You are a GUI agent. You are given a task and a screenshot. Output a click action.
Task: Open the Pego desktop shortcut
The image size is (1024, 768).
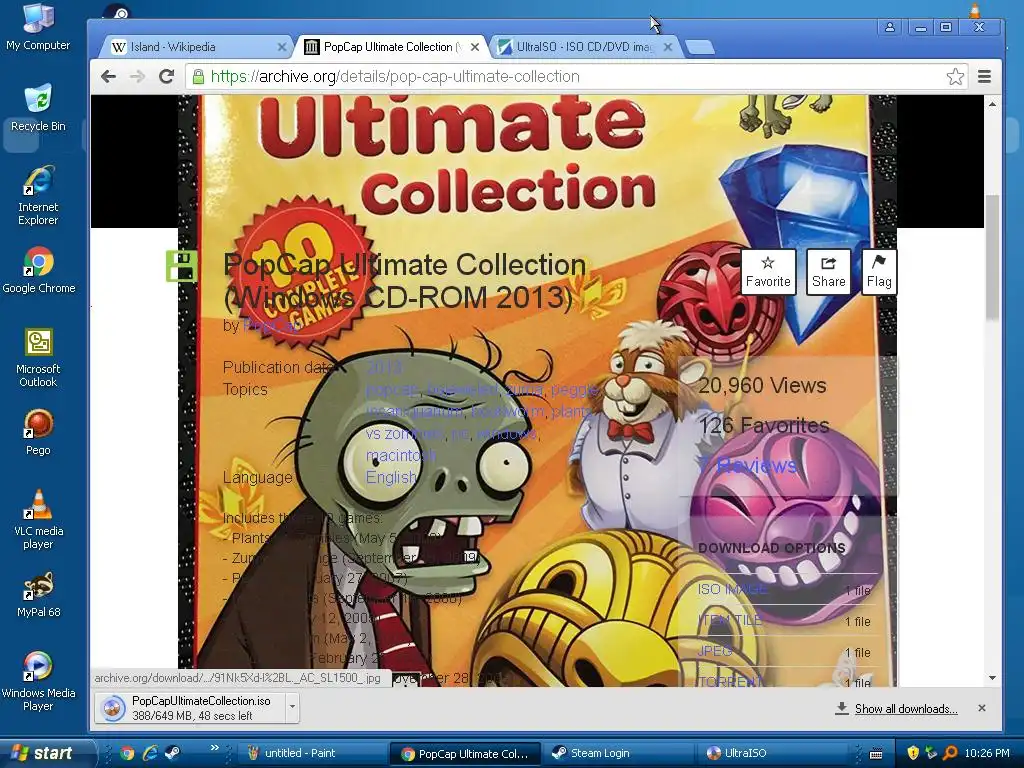click(38, 432)
